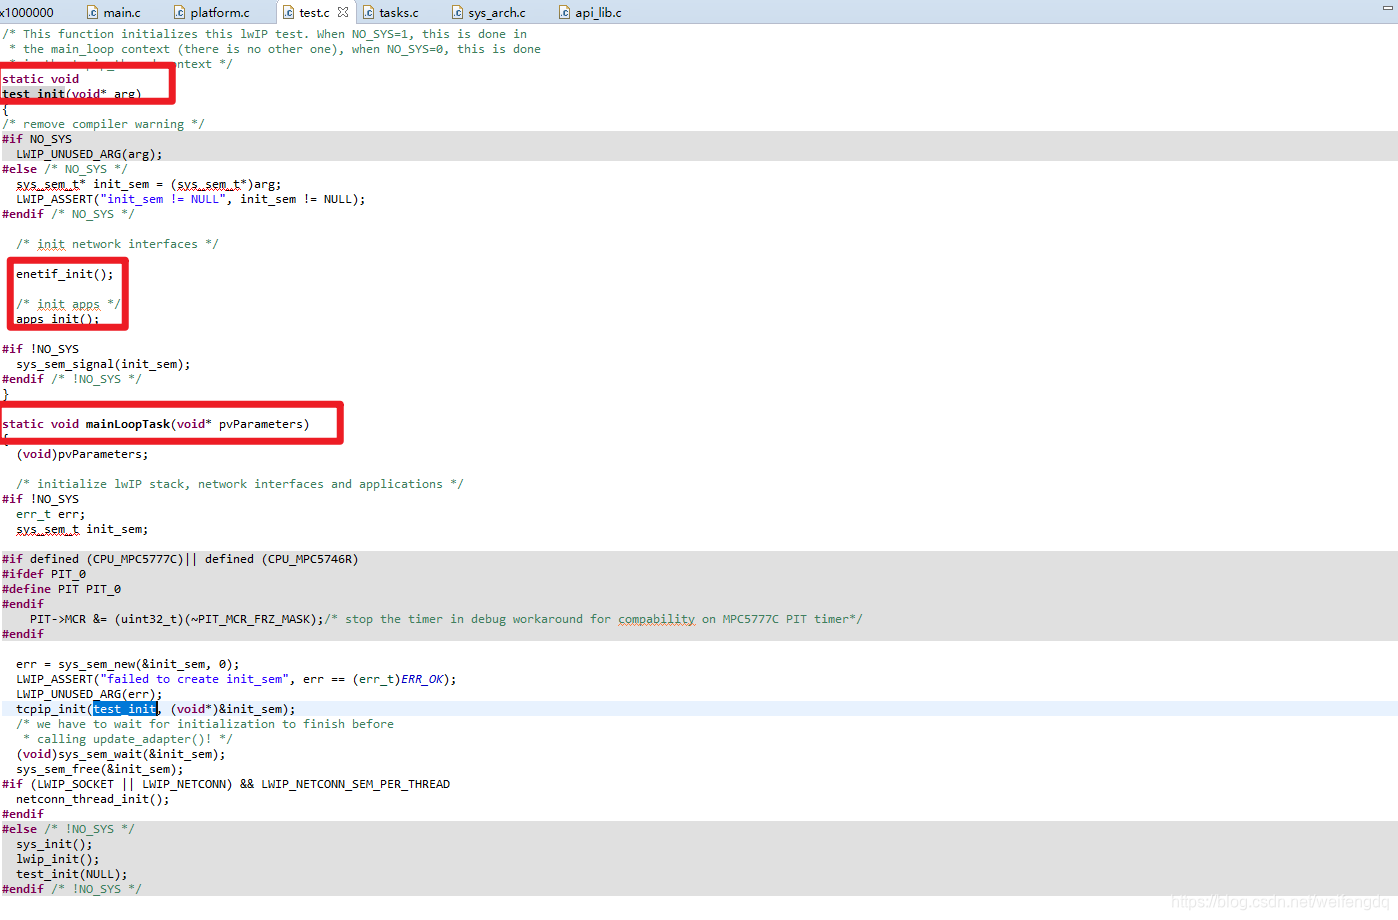
Task: Select the tab ending in x1000000
Action: (x=27, y=12)
